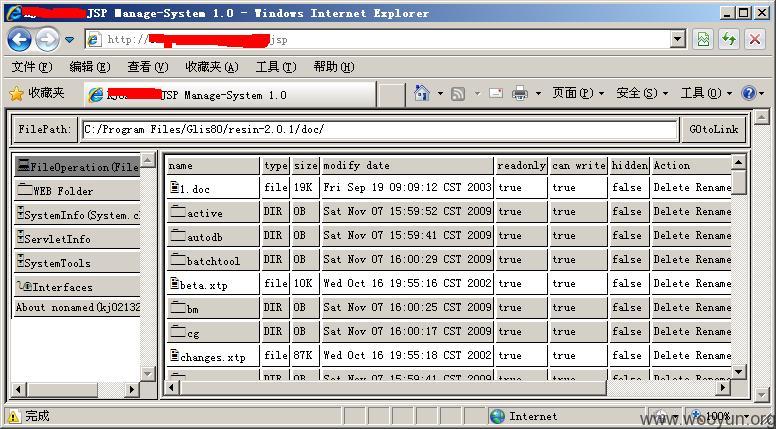Open the 工具(T) menu
Screen dimensions: 776x429
[x=276, y=67]
